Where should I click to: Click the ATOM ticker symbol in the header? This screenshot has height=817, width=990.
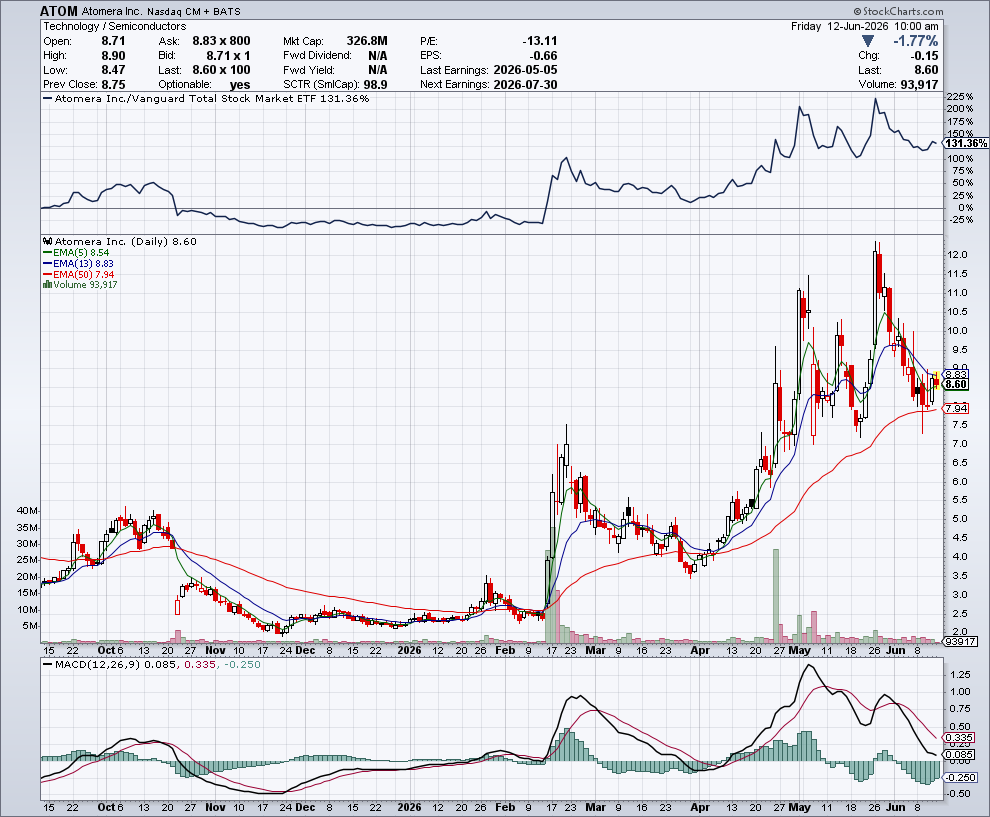point(59,11)
